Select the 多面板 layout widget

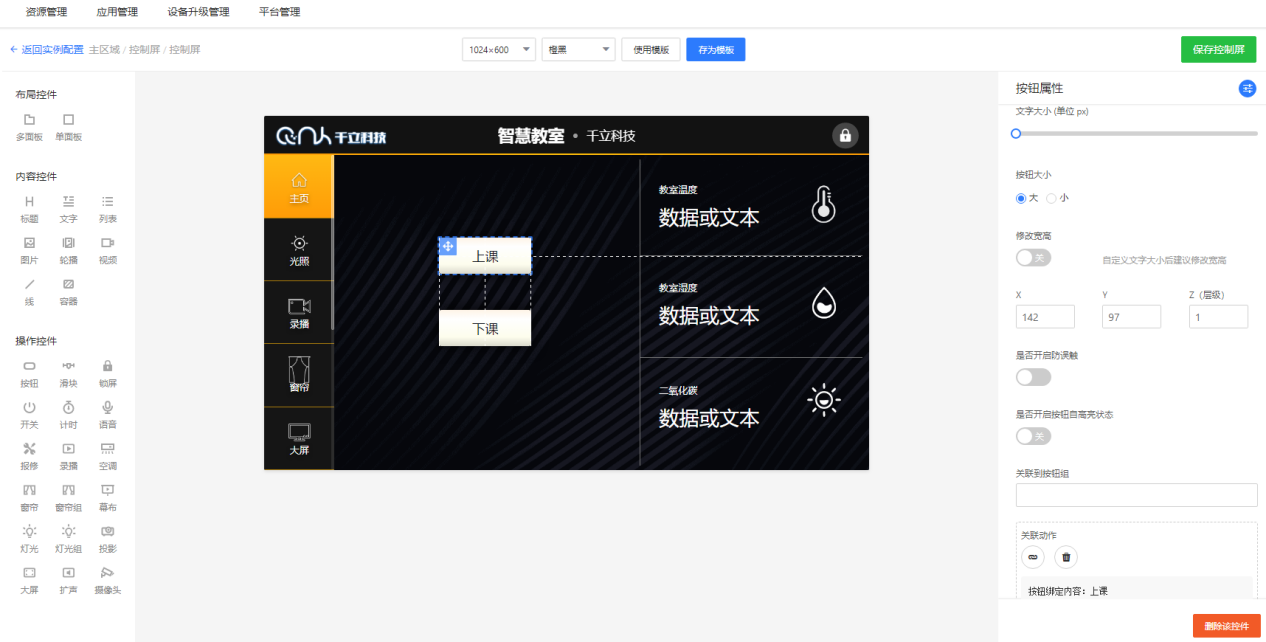coord(29,126)
